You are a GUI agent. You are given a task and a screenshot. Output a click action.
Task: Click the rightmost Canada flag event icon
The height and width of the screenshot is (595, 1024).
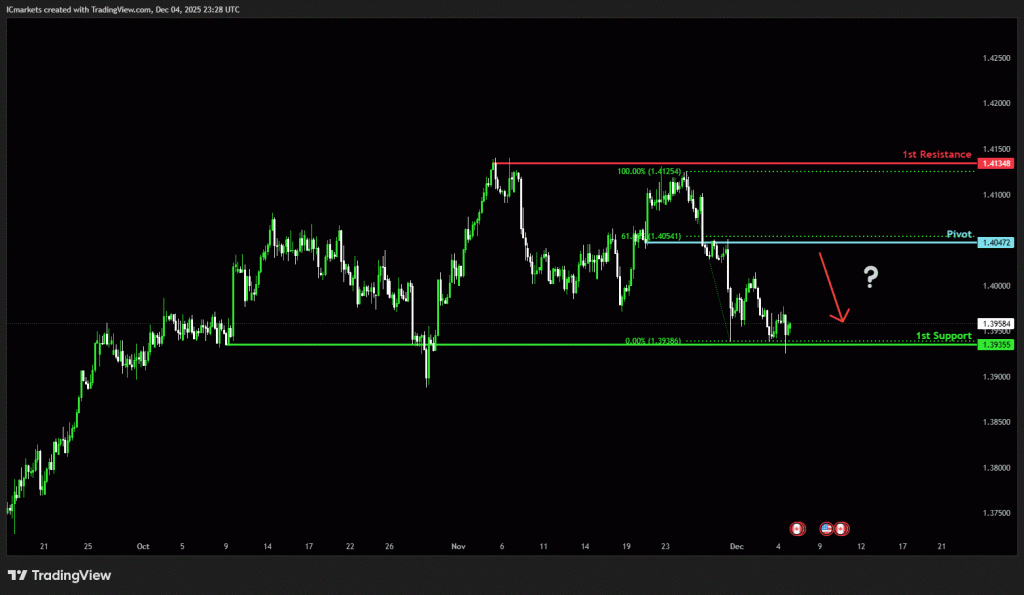[842, 528]
